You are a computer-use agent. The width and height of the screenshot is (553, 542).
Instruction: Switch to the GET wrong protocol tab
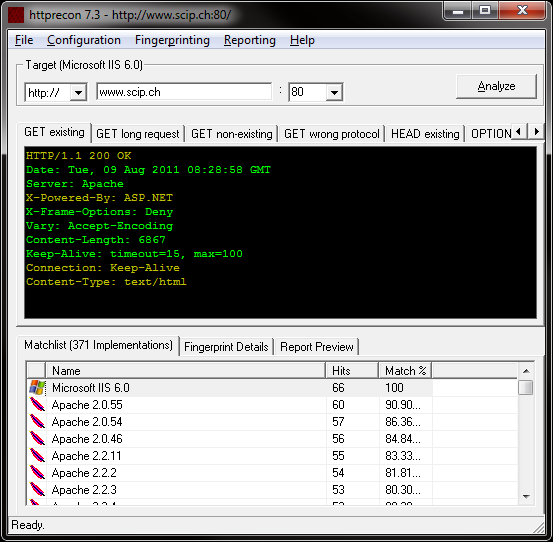[x=332, y=134]
